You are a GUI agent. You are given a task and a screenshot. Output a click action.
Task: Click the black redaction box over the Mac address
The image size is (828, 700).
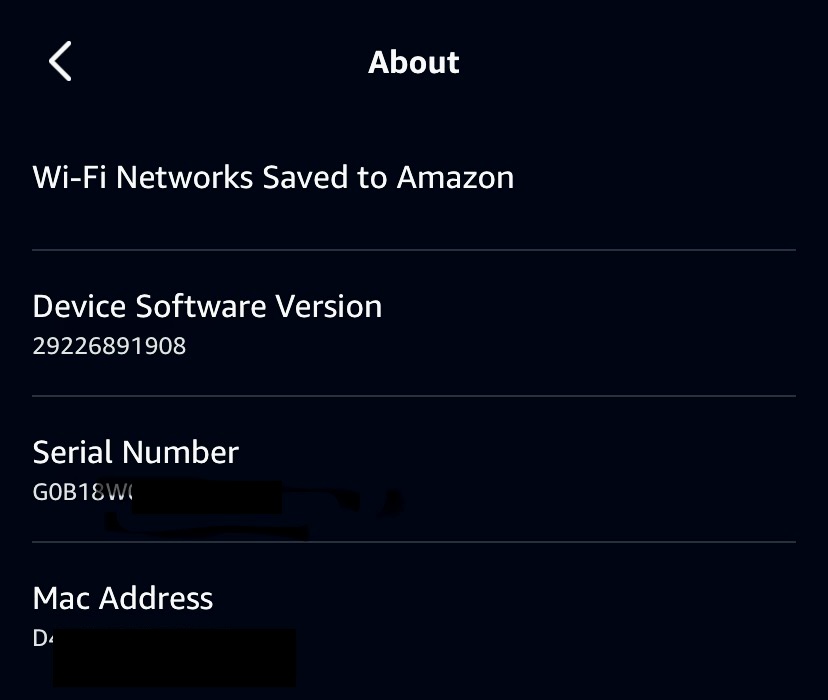pos(175,656)
